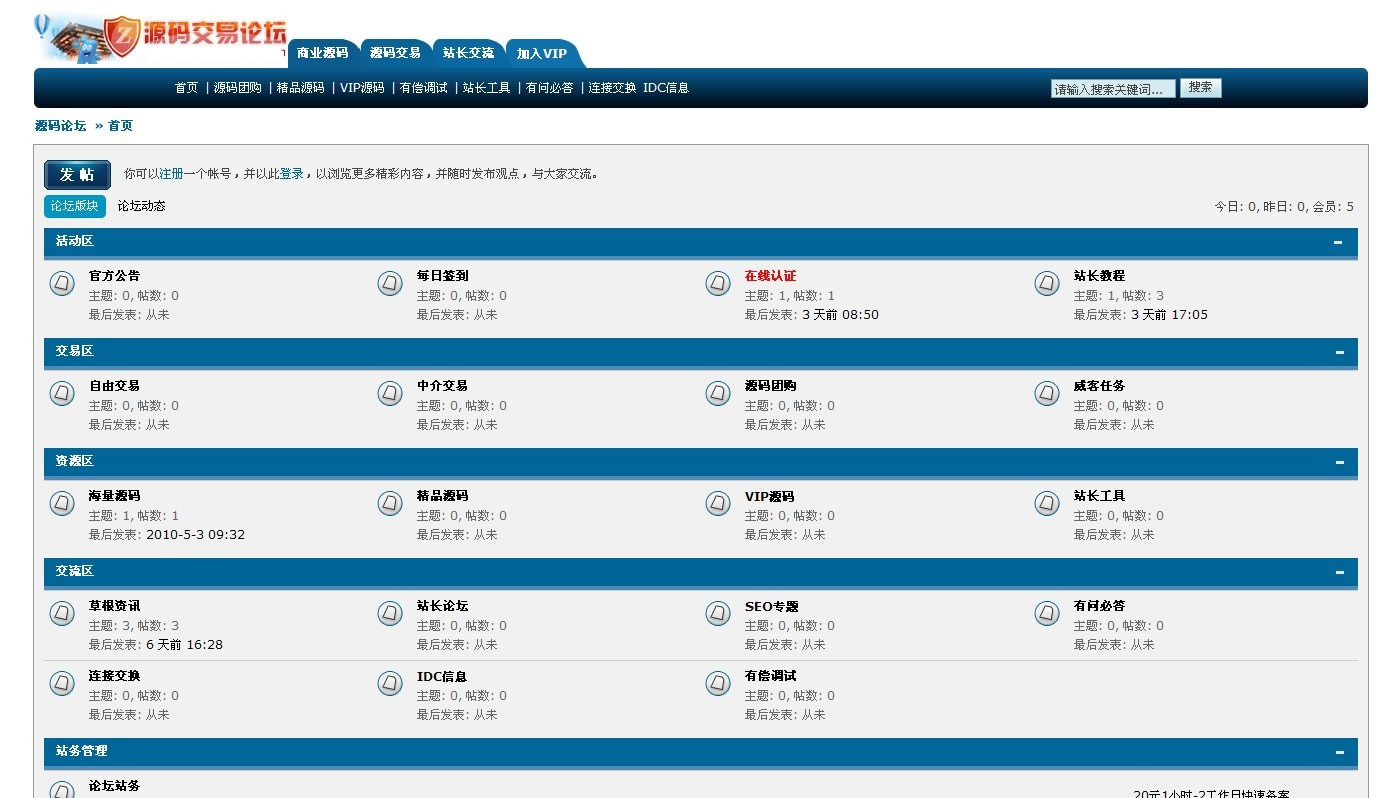Click the forum icon beside 威客任务
Image resolution: width=1384 pixels, height=798 pixels.
click(1047, 394)
